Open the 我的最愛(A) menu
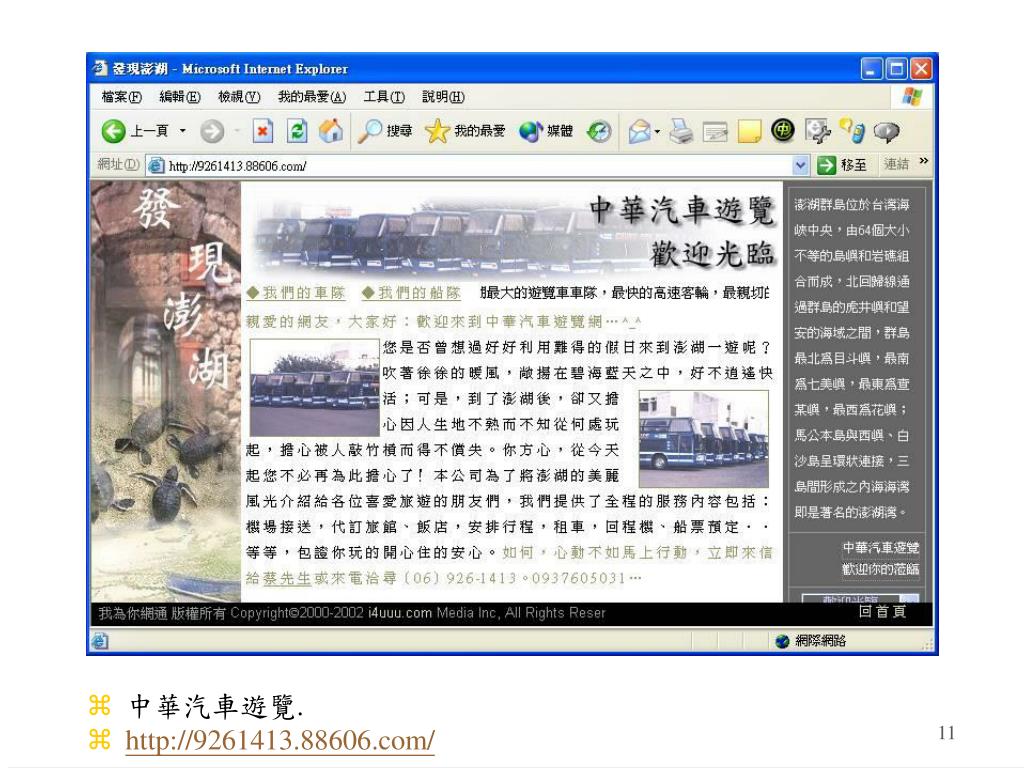 (x=312, y=97)
